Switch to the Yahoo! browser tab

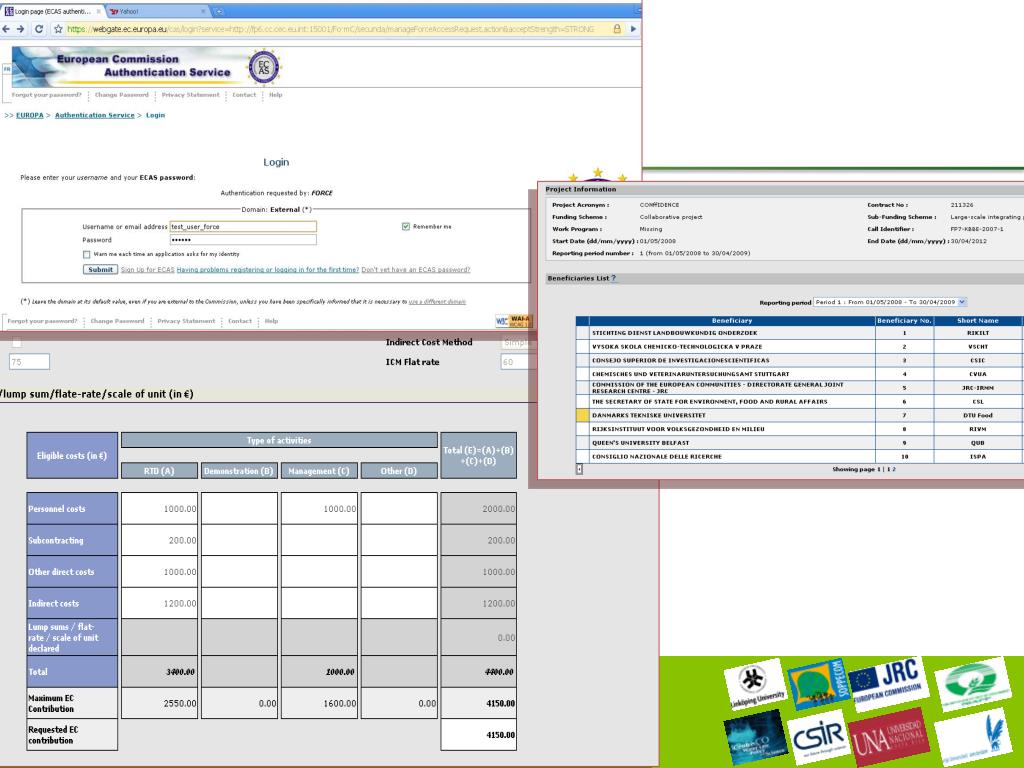click(x=157, y=11)
